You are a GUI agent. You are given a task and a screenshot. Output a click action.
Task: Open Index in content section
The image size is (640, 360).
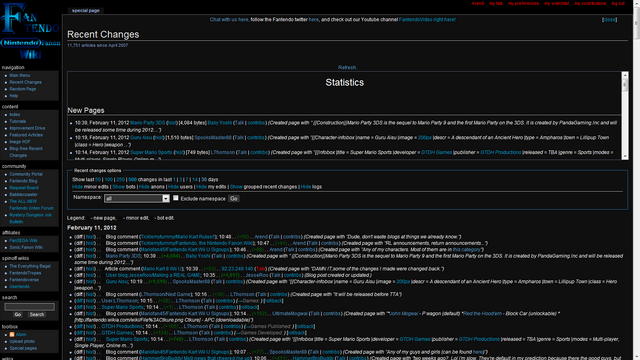tap(15, 115)
